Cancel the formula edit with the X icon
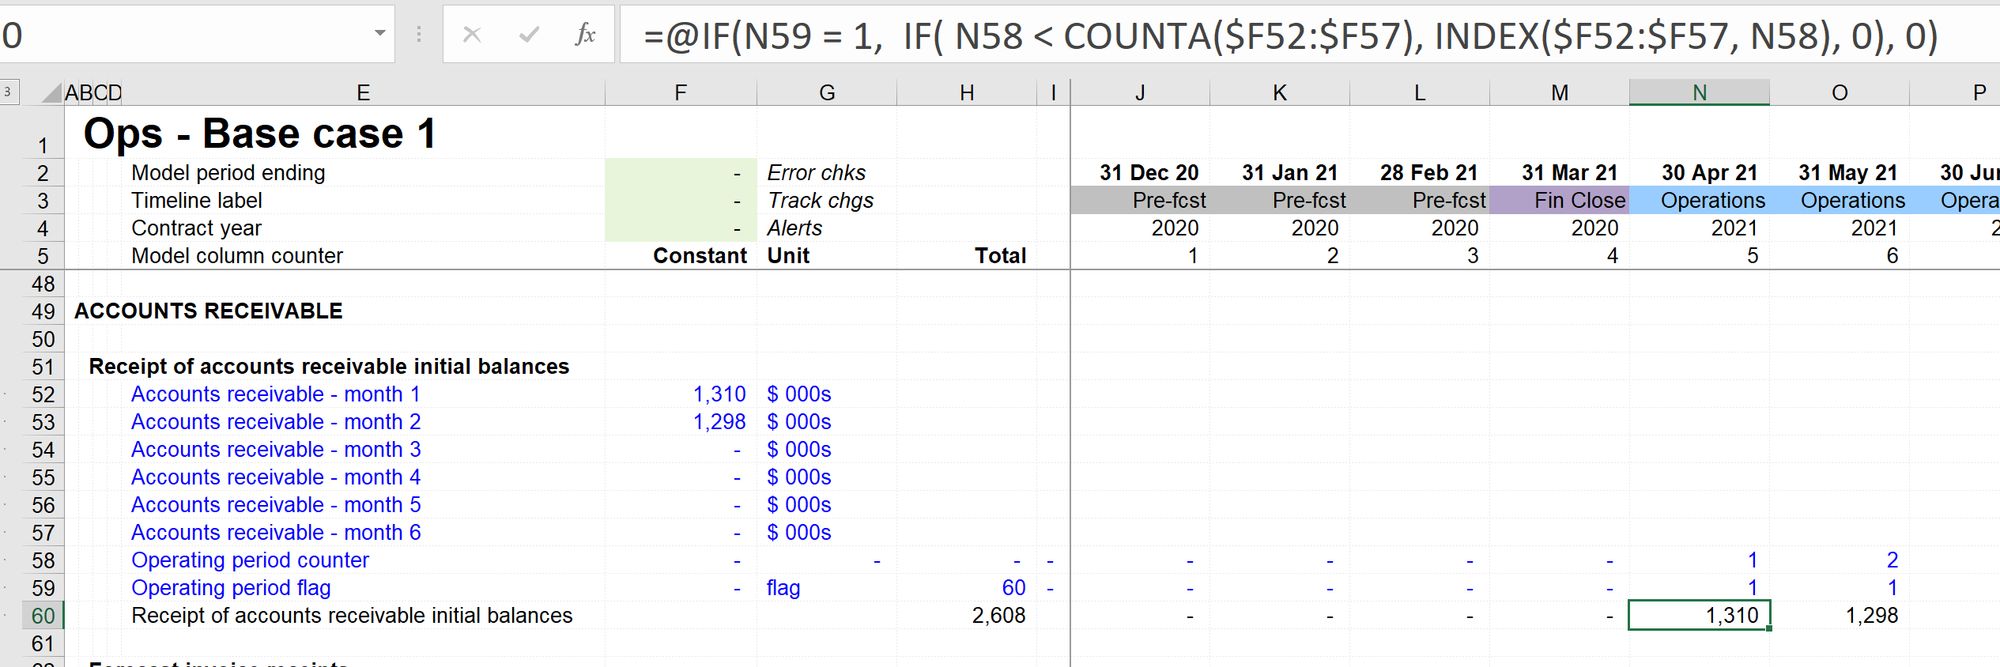The width and height of the screenshot is (2000, 667). (x=472, y=35)
